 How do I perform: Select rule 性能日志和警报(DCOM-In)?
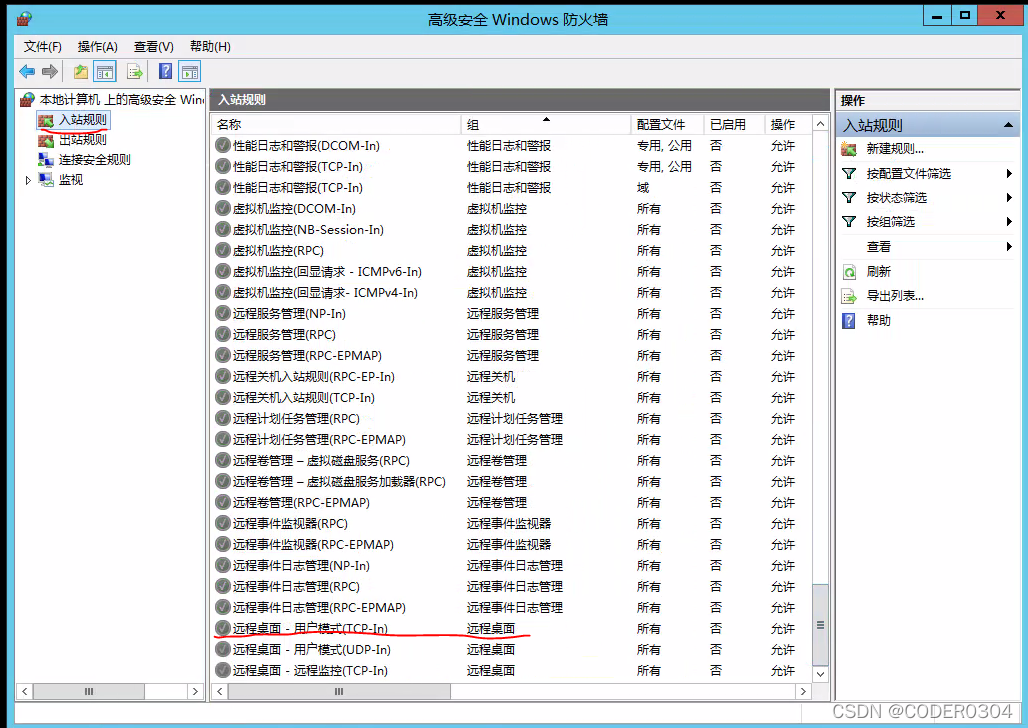click(306, 146)
